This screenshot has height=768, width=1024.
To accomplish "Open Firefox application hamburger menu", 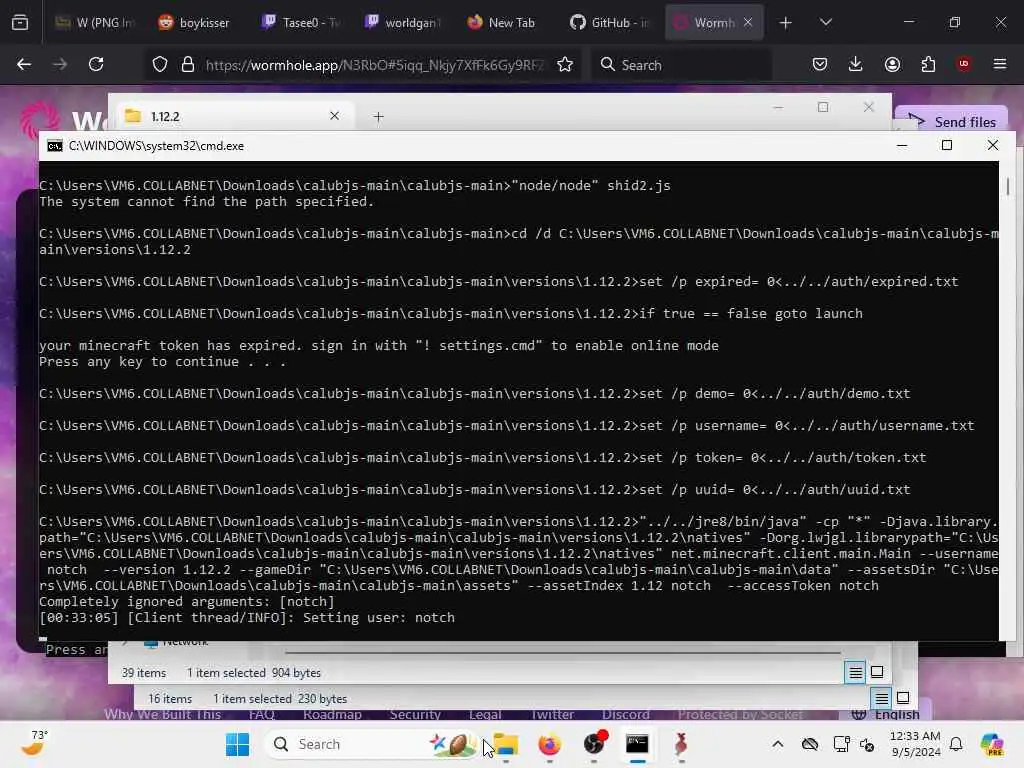I will click(1000, 65).
